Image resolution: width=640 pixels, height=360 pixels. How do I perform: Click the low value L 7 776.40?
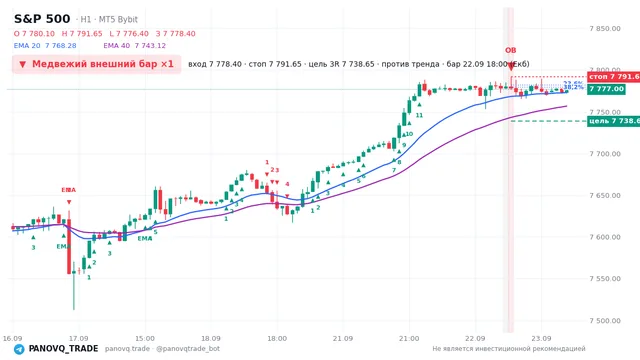[129, 33]
